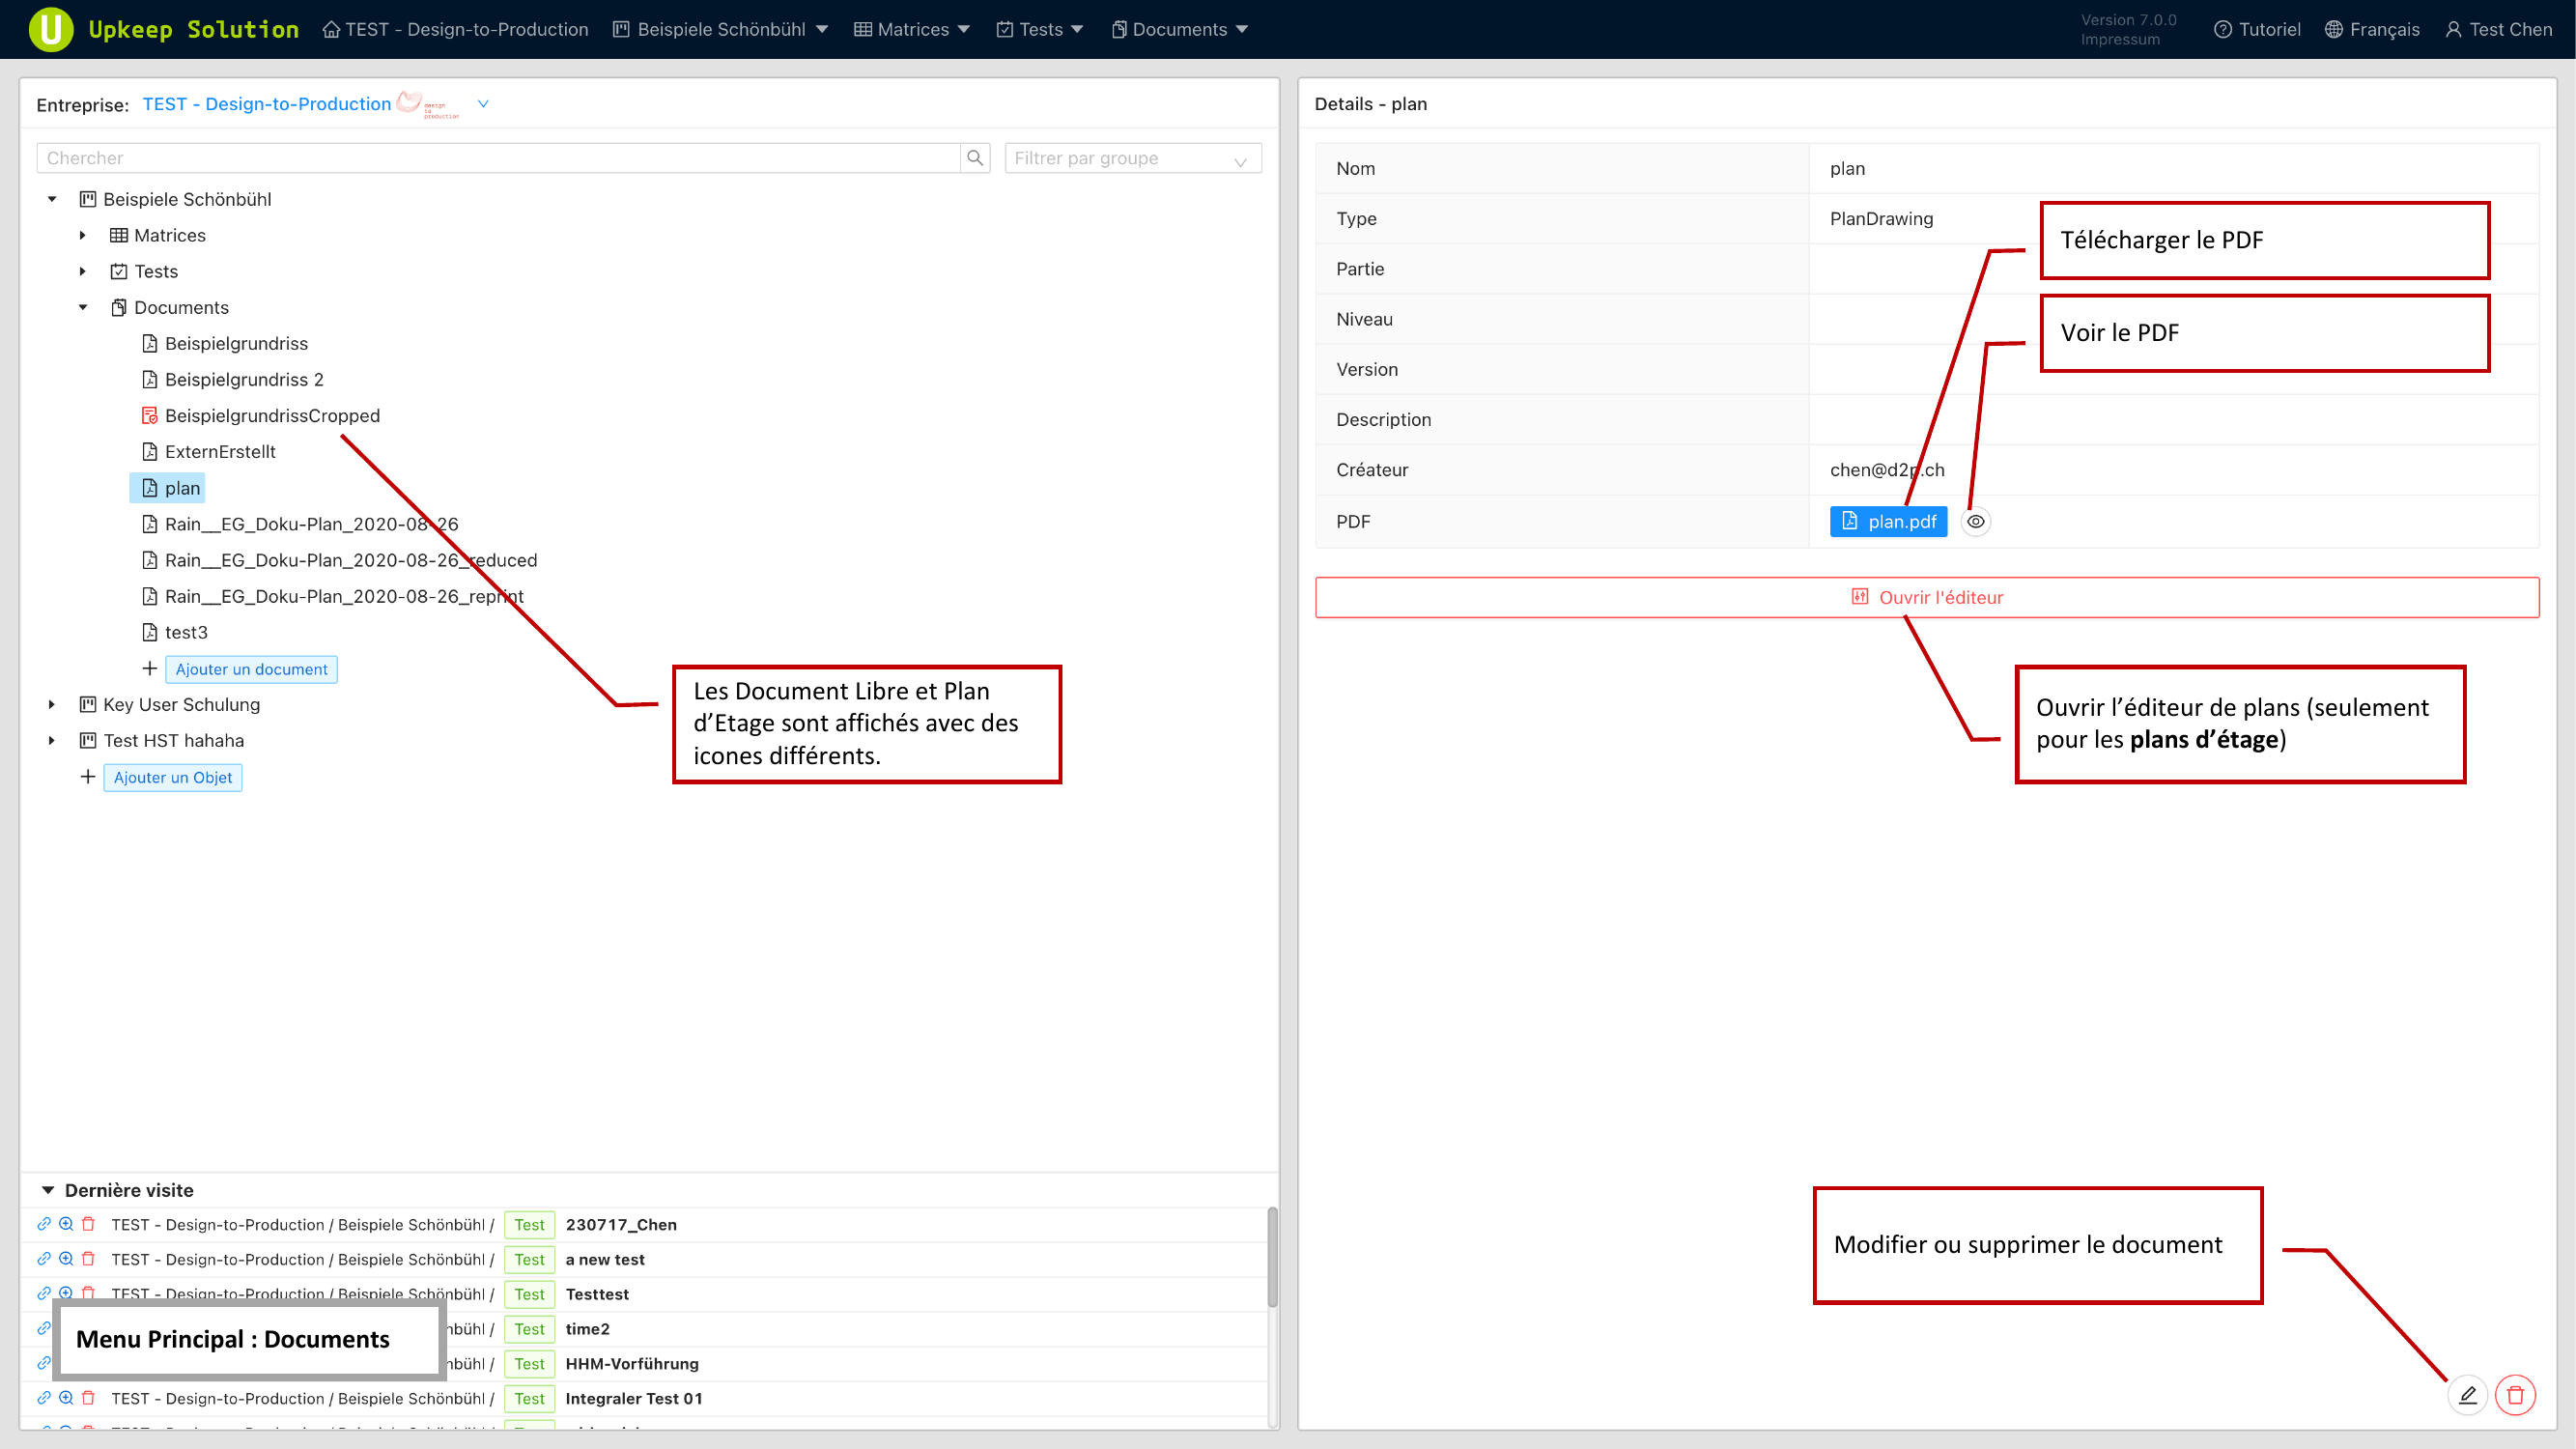This screenshot has width=2576, height=1449.
Task: Click the Upkeep Solution logo icon
Action: tap(50, 29)
